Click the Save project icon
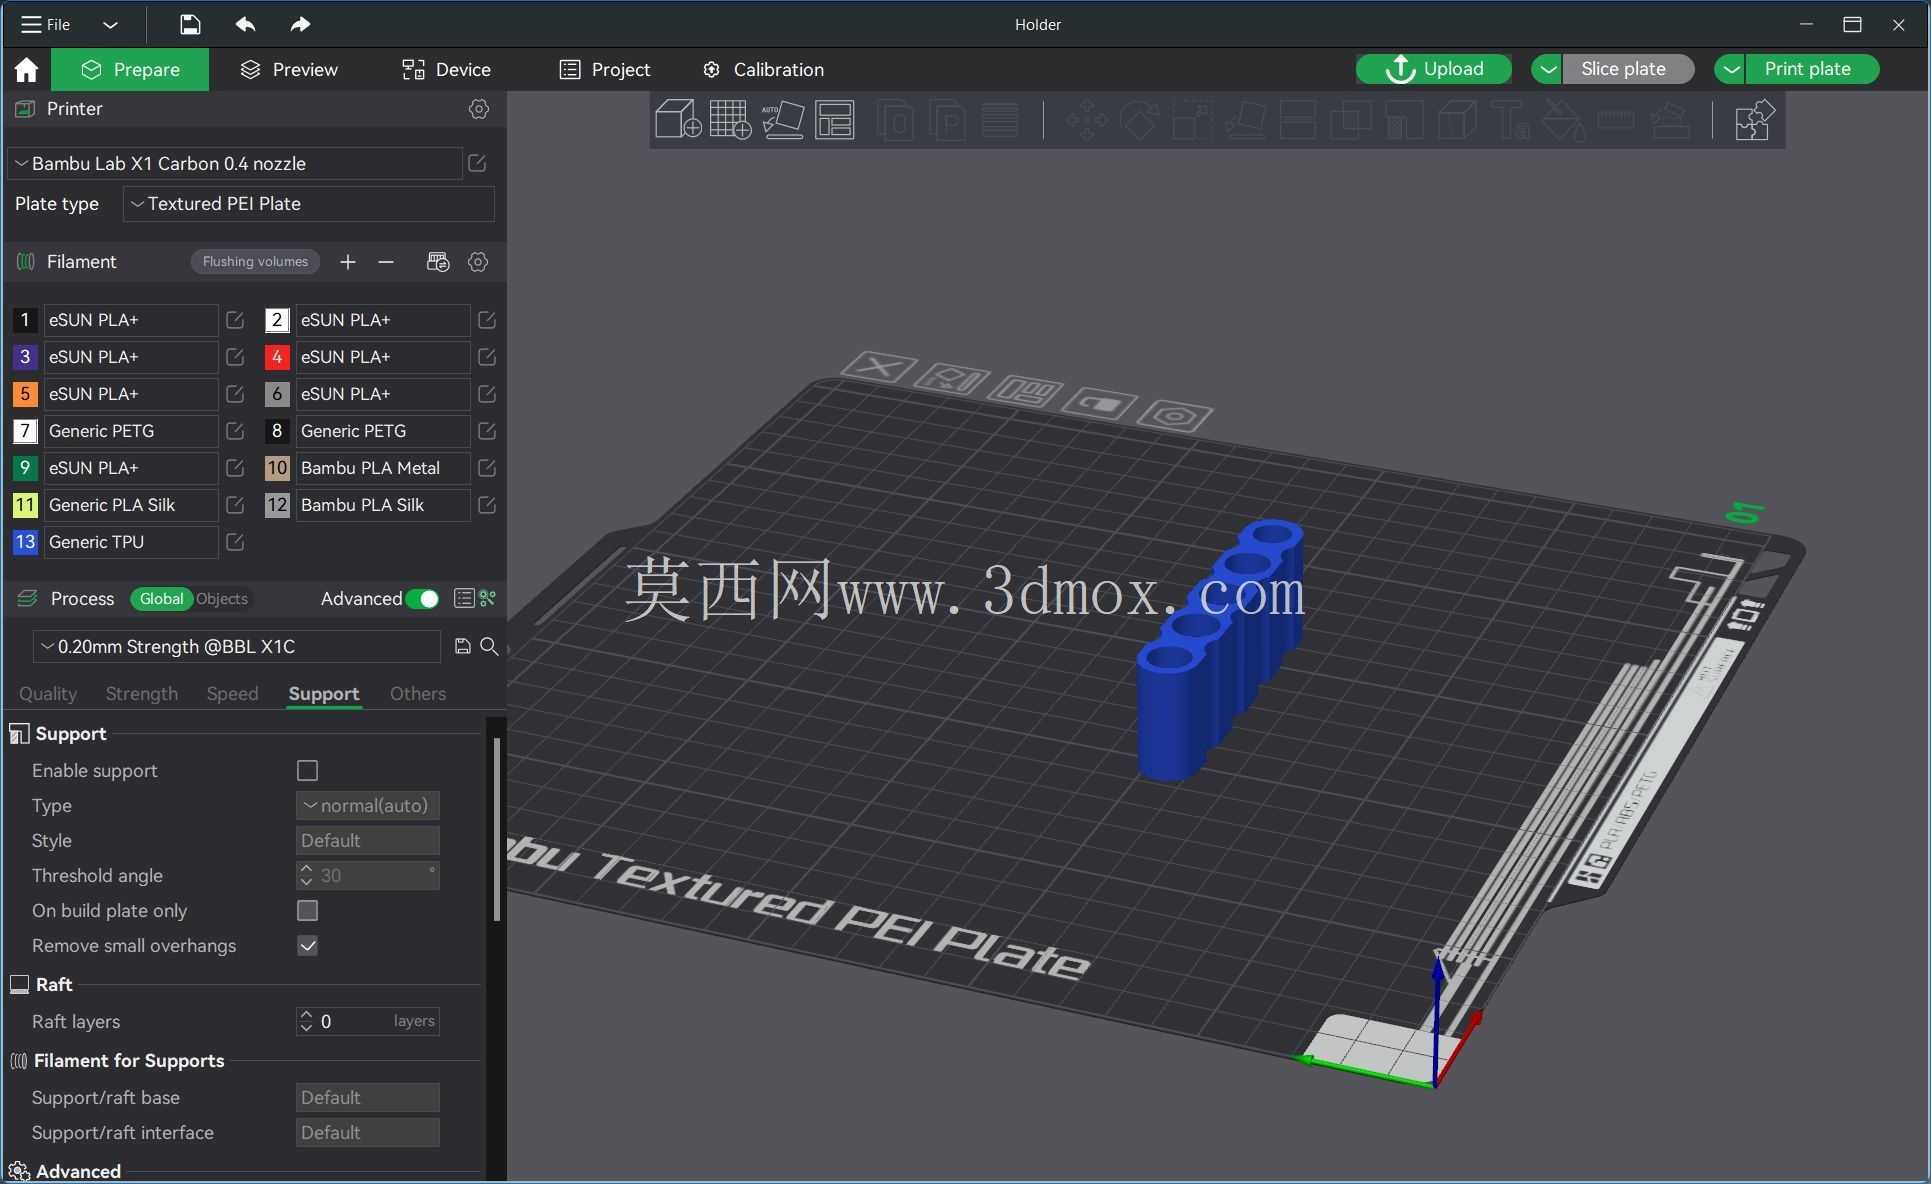The height and width of the screenshot is (1184, 1931). (190, 24)
